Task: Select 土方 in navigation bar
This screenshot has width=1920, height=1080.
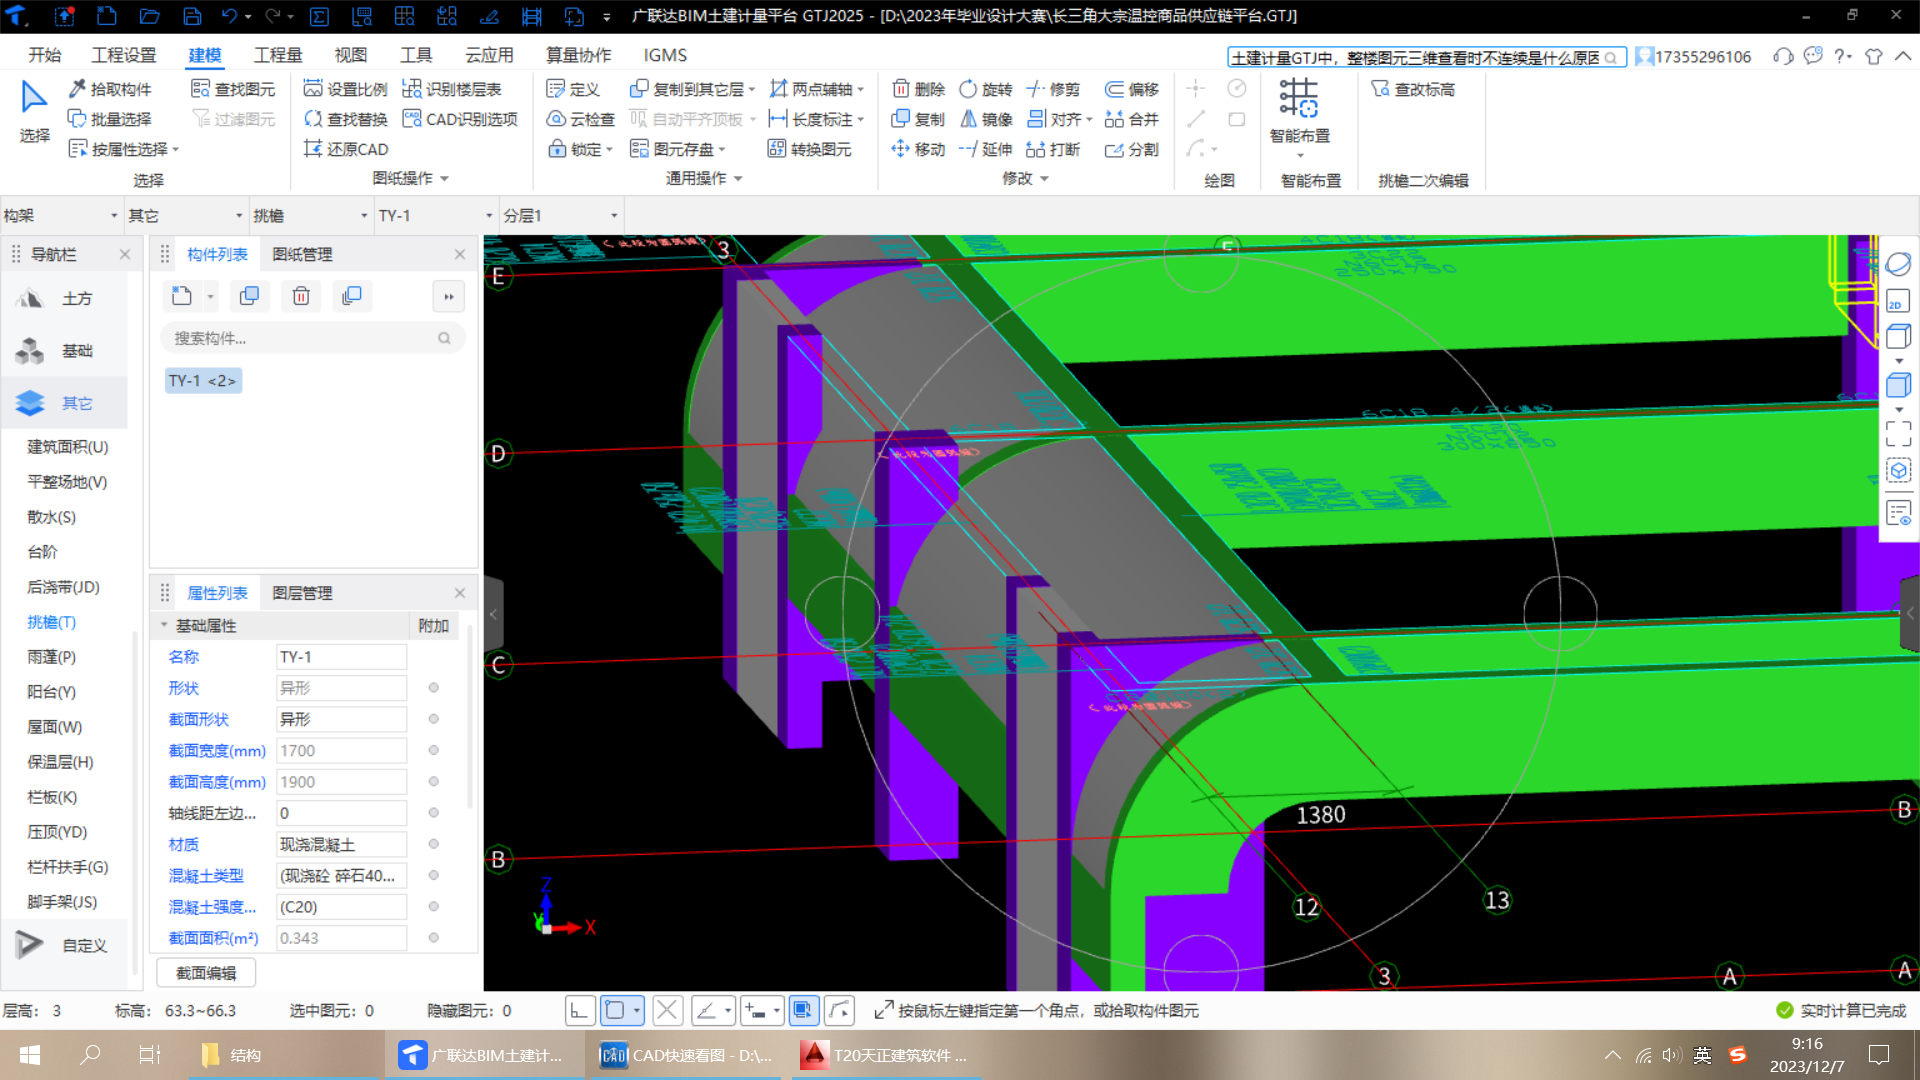Action: click(x=65, y=298)
